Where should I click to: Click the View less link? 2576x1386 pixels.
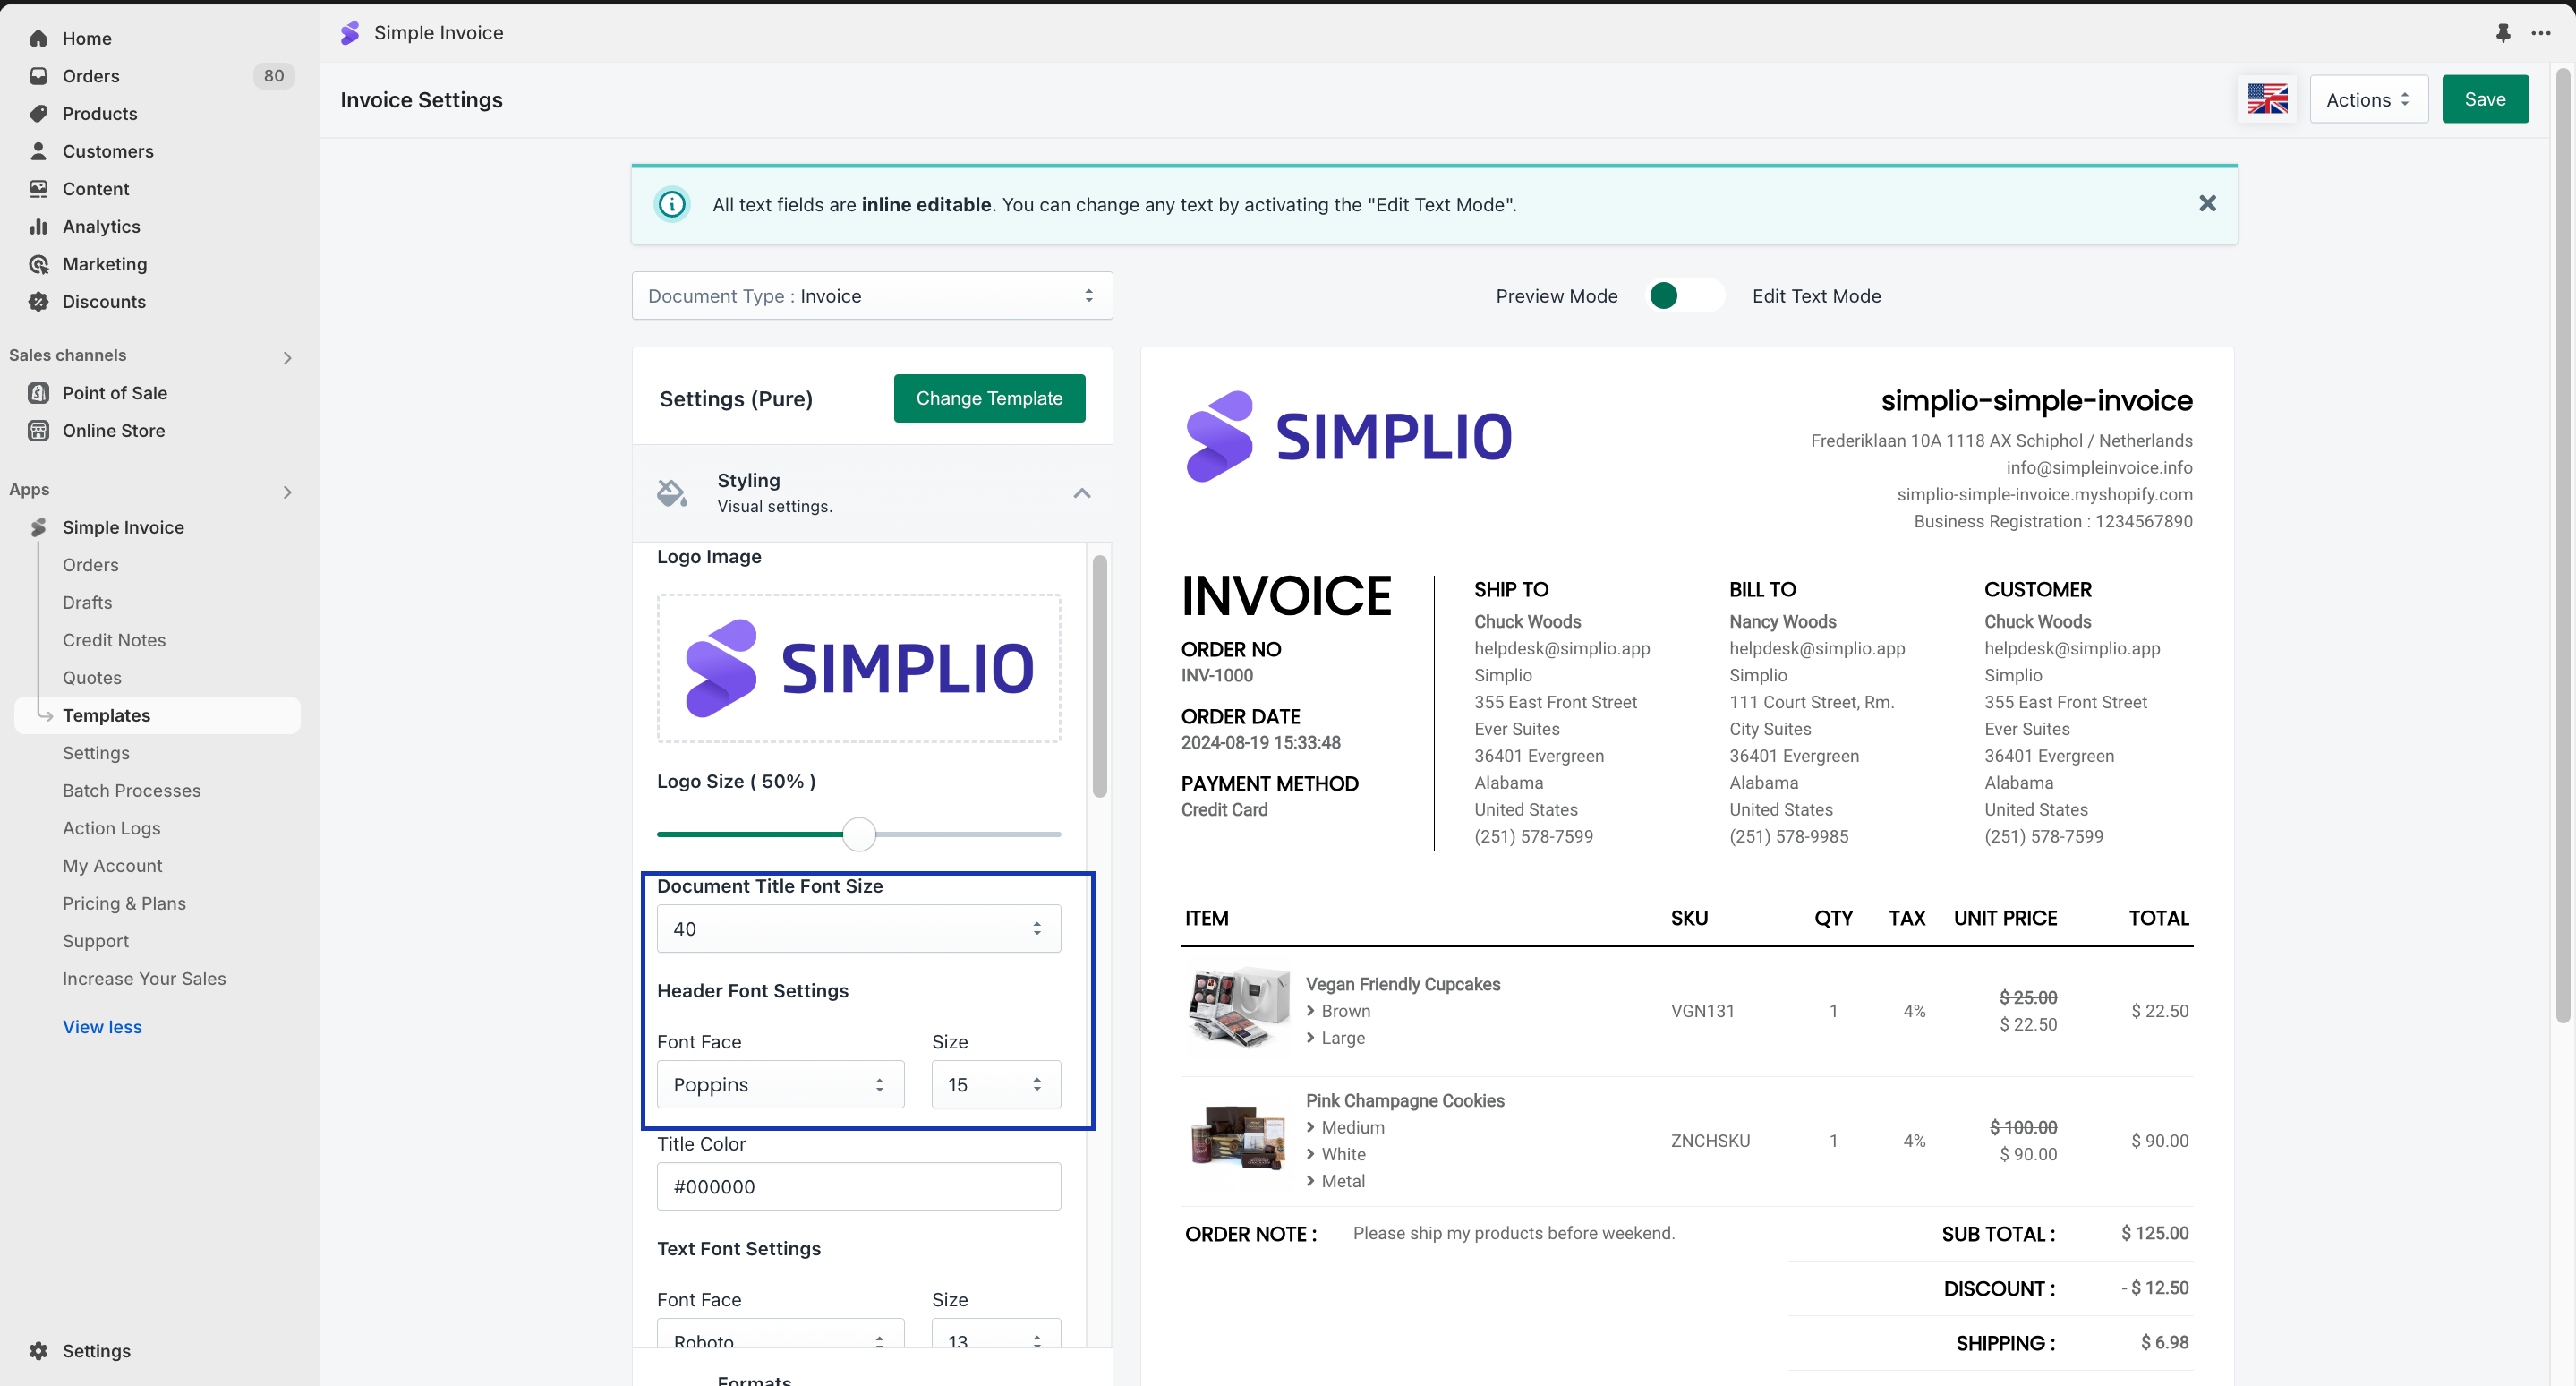[102, 1027]
